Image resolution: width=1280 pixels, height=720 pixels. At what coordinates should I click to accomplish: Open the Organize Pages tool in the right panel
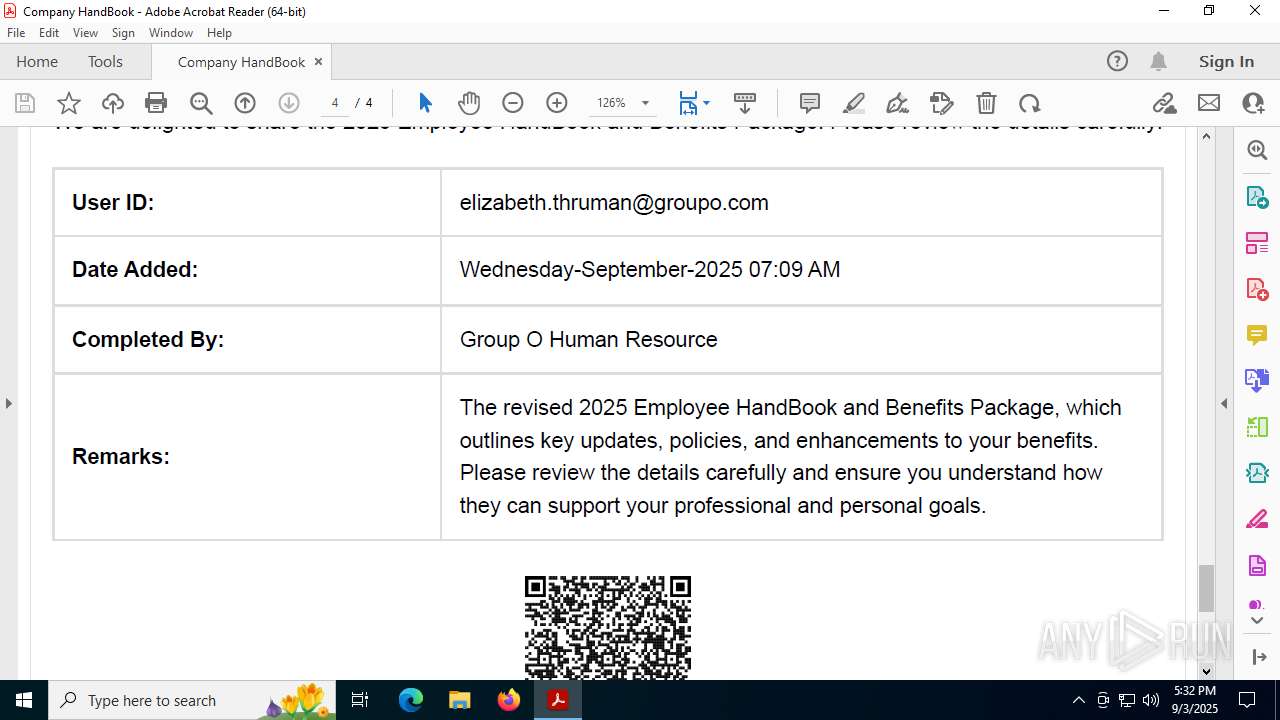[1257, 243]
